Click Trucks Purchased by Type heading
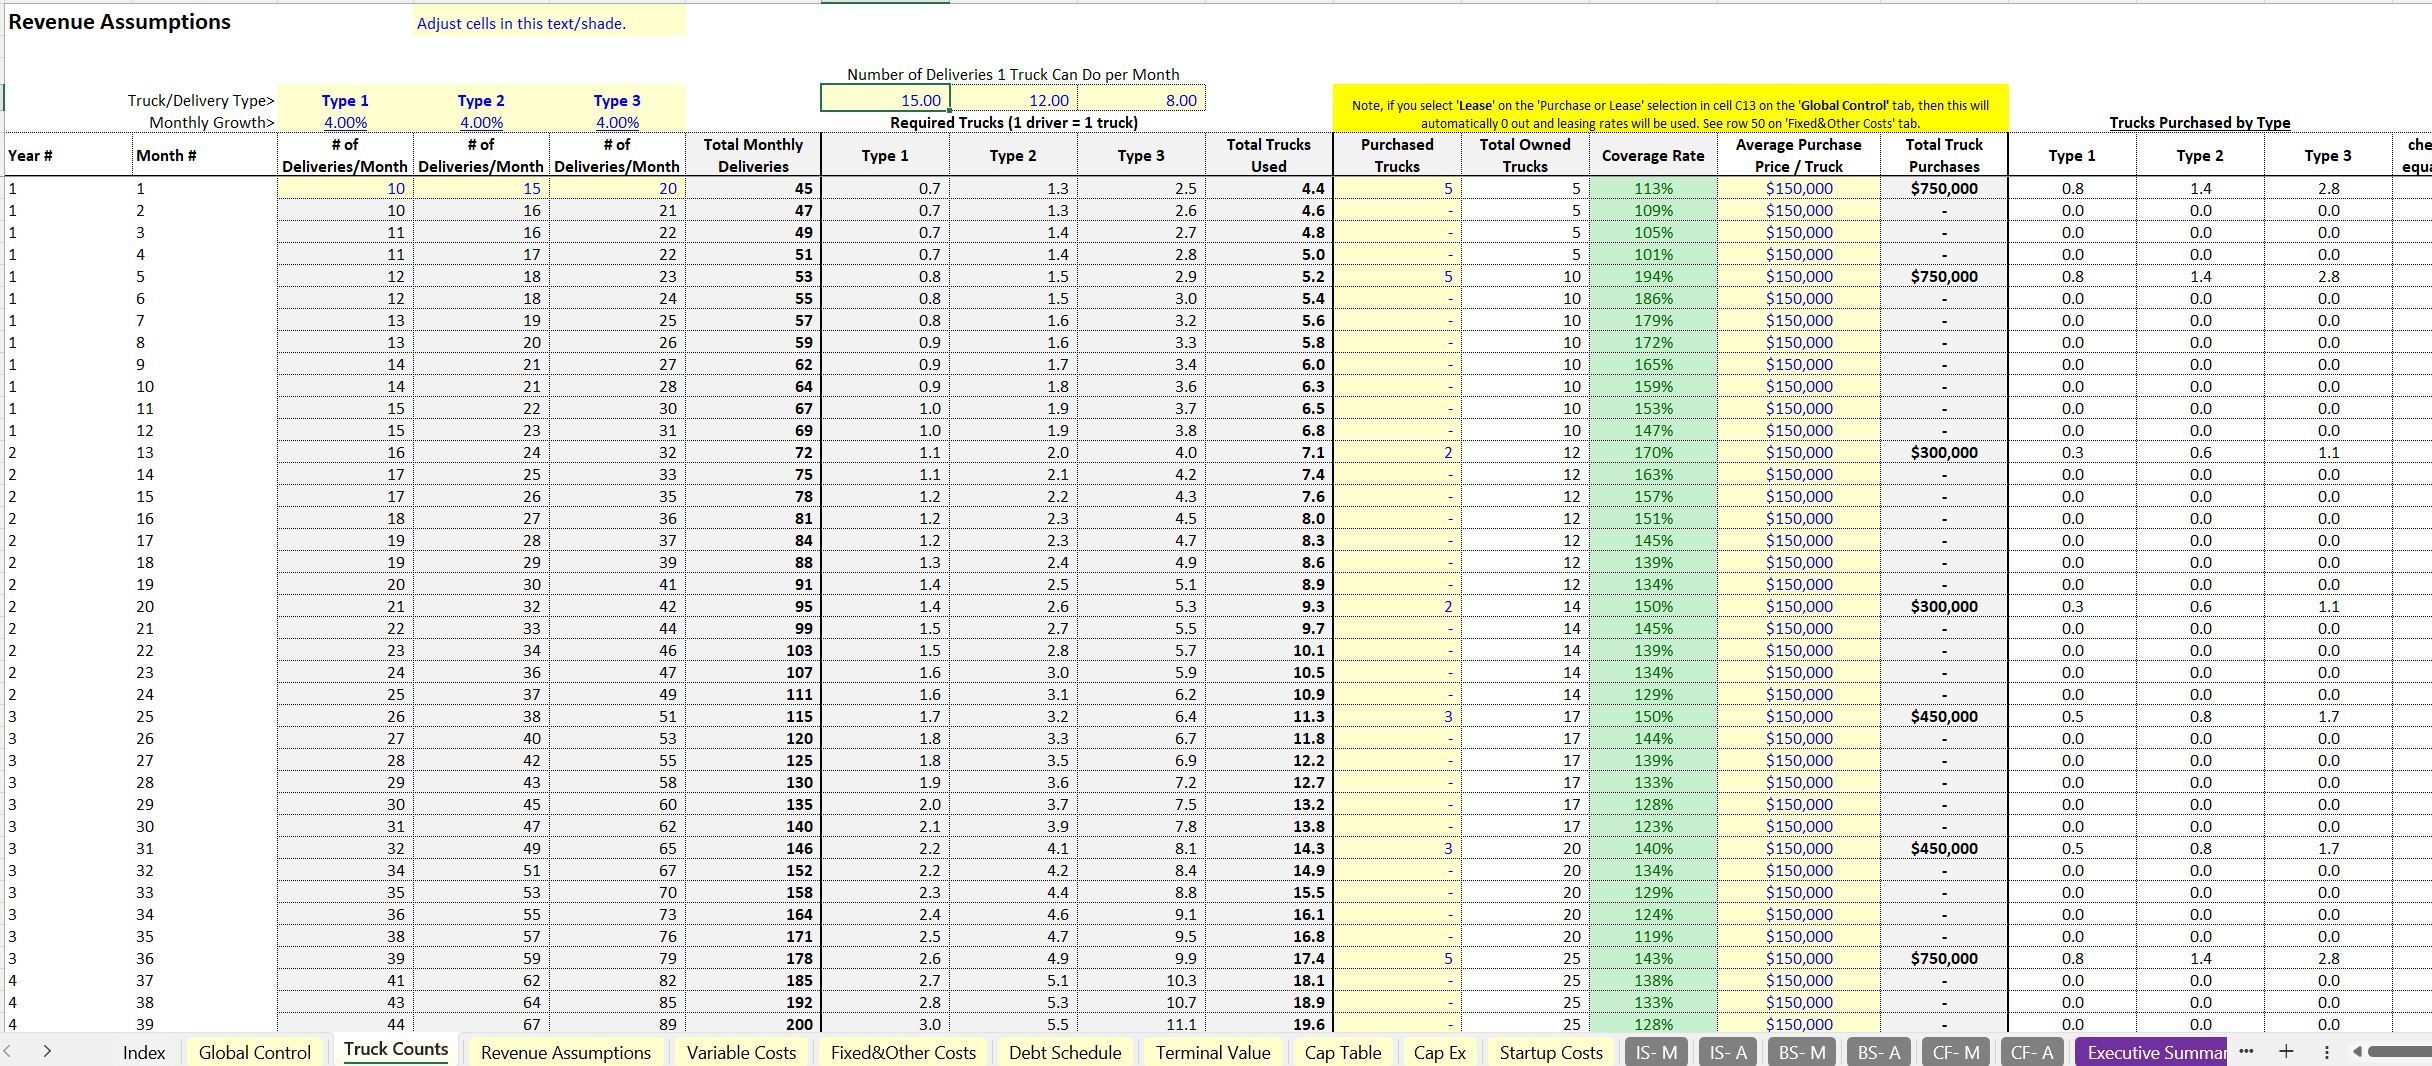Image resolution: width=2432 pixels, height=1066 pixels. pyautogui.click(x=2200, y=122)
